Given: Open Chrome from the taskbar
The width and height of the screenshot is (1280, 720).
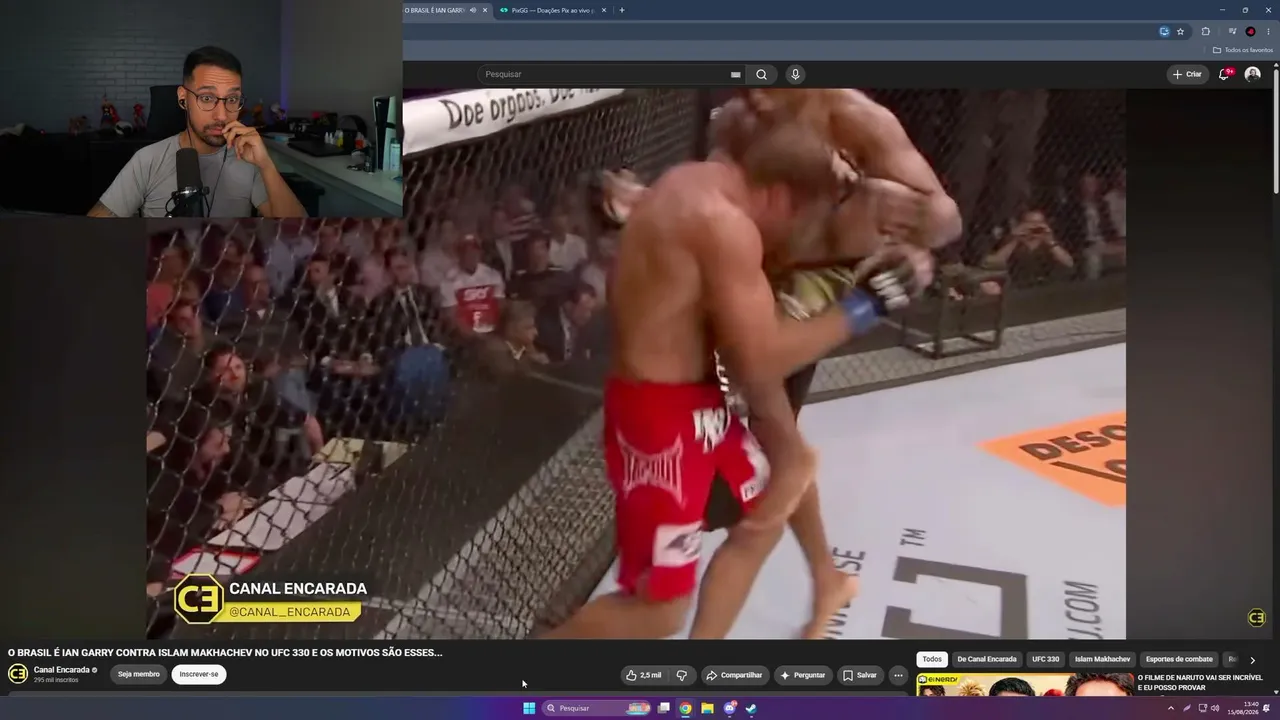Looking at the screenshot, I should point(685,708).
